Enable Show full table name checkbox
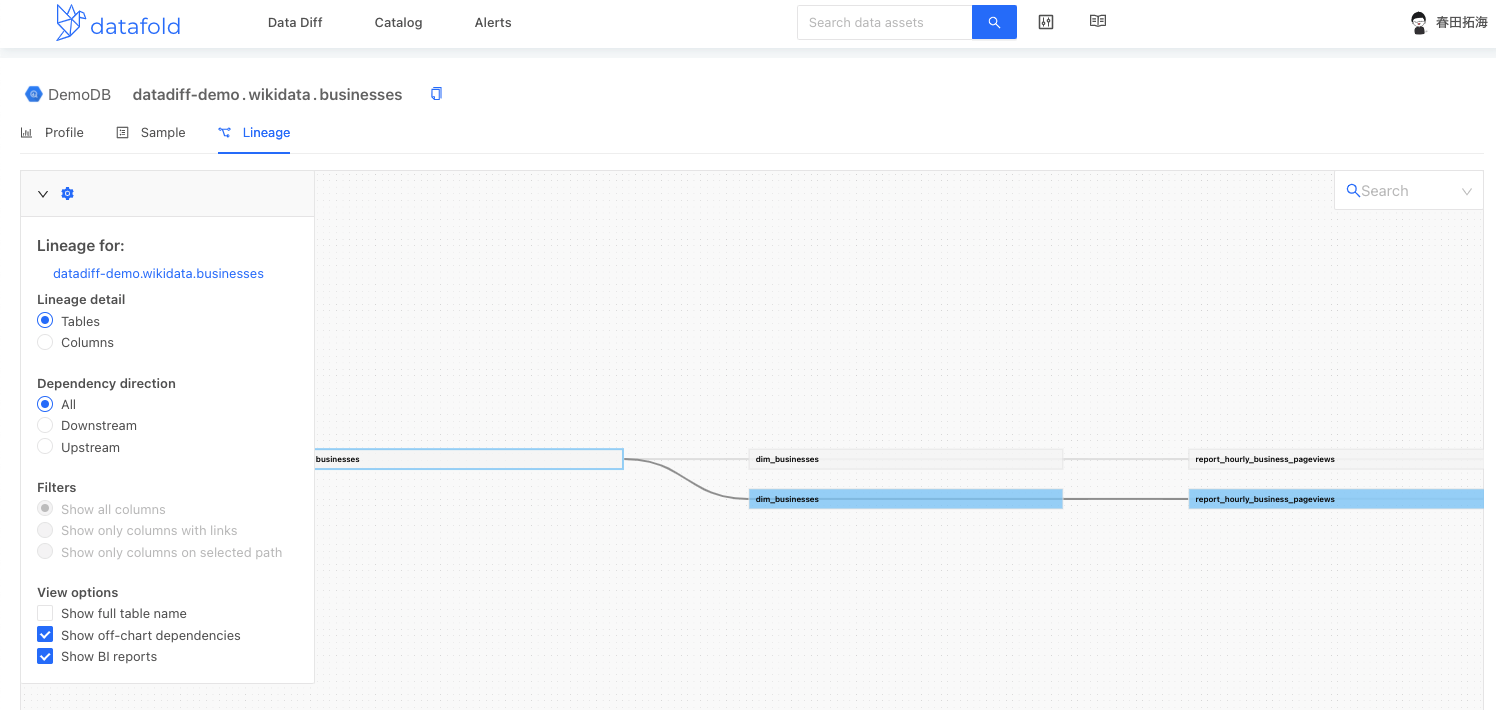 pos(45,613)
